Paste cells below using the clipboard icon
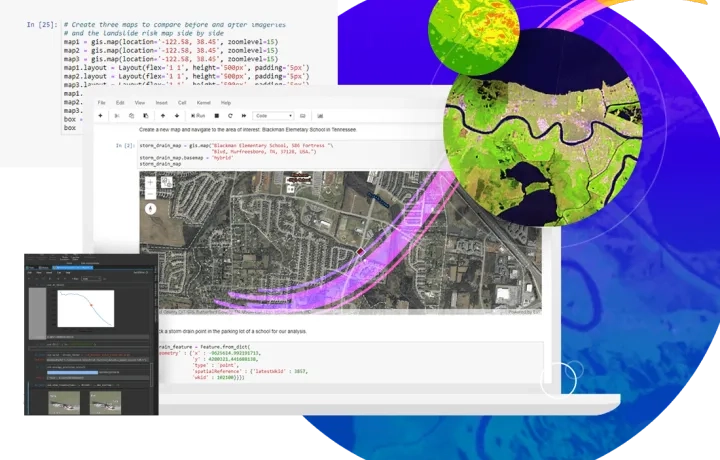The image size is (720, 460). pyautogui.click(x=146, y=116)
